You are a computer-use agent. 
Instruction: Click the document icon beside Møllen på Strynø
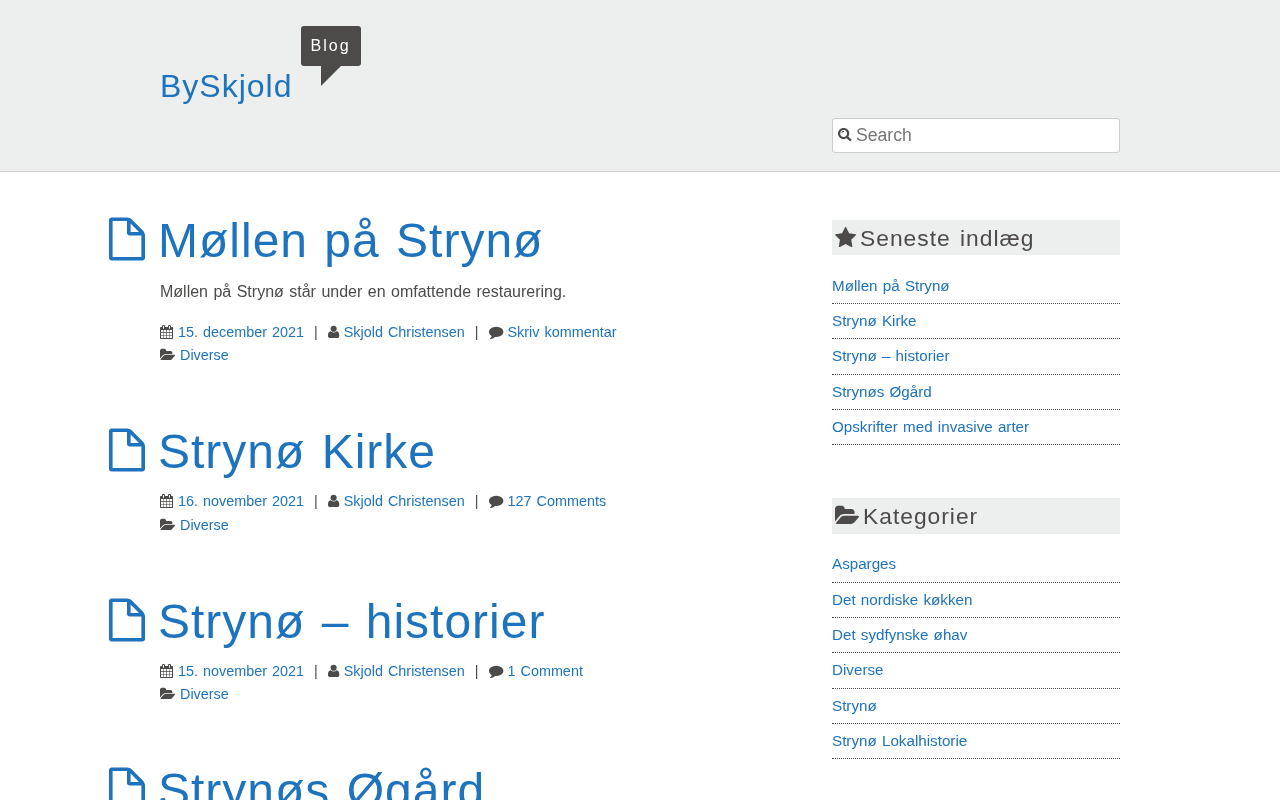tap(127, 240)
